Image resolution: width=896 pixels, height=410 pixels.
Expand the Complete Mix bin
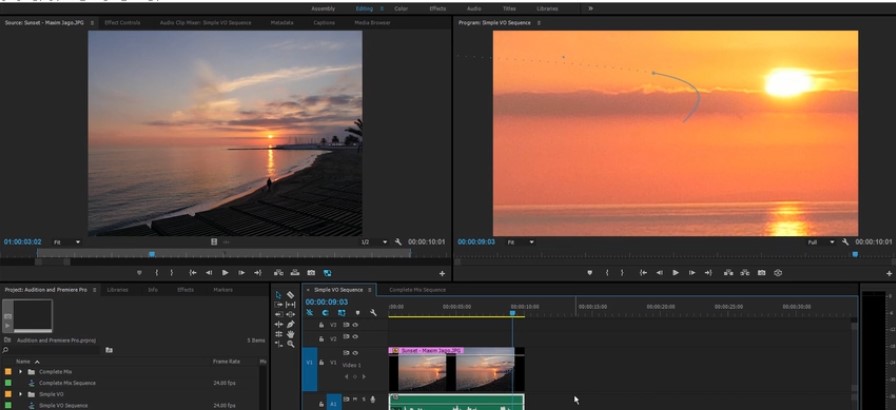click(x=20, y=371)
